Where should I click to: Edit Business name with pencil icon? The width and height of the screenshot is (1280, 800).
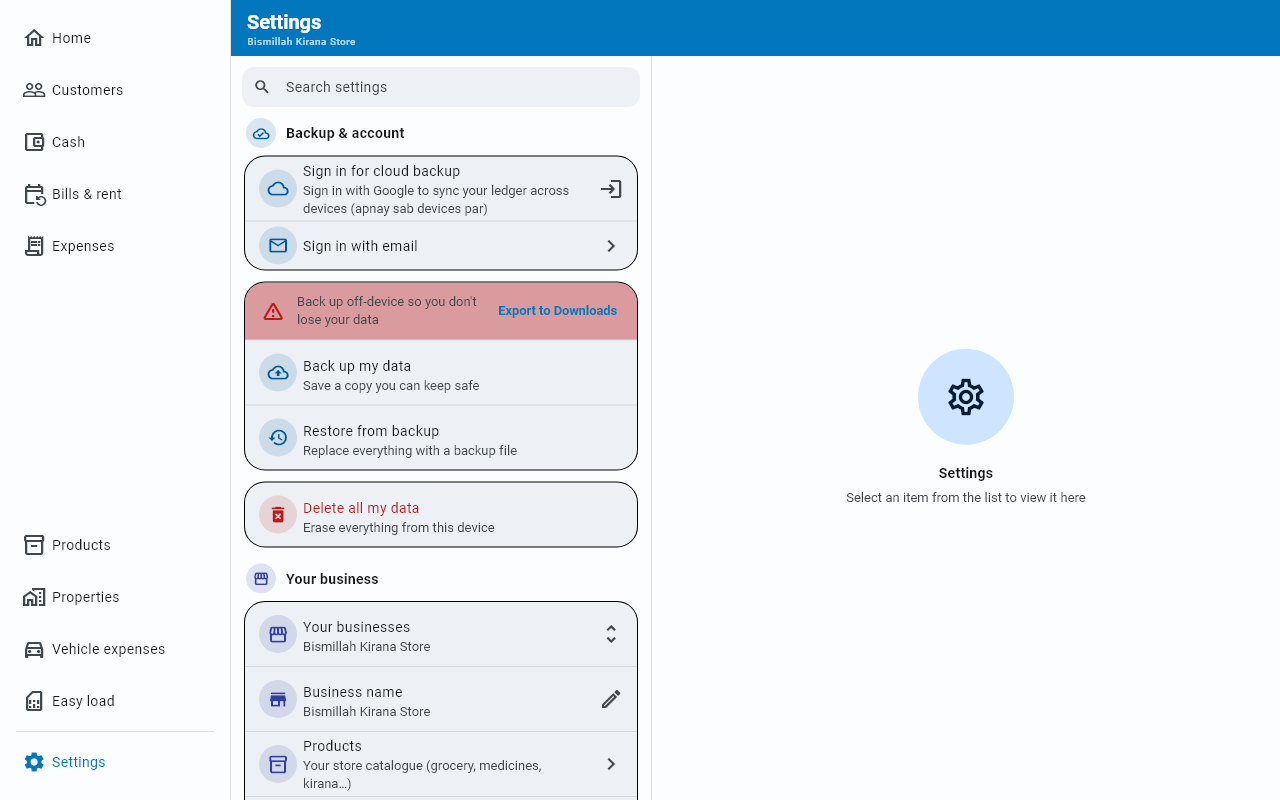click(x=611, y=699)
